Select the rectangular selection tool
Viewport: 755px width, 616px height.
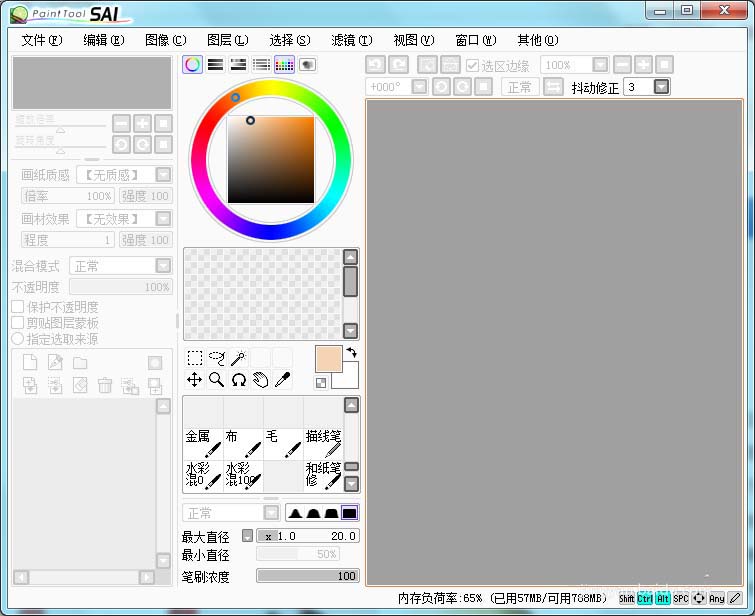[195, 358]
